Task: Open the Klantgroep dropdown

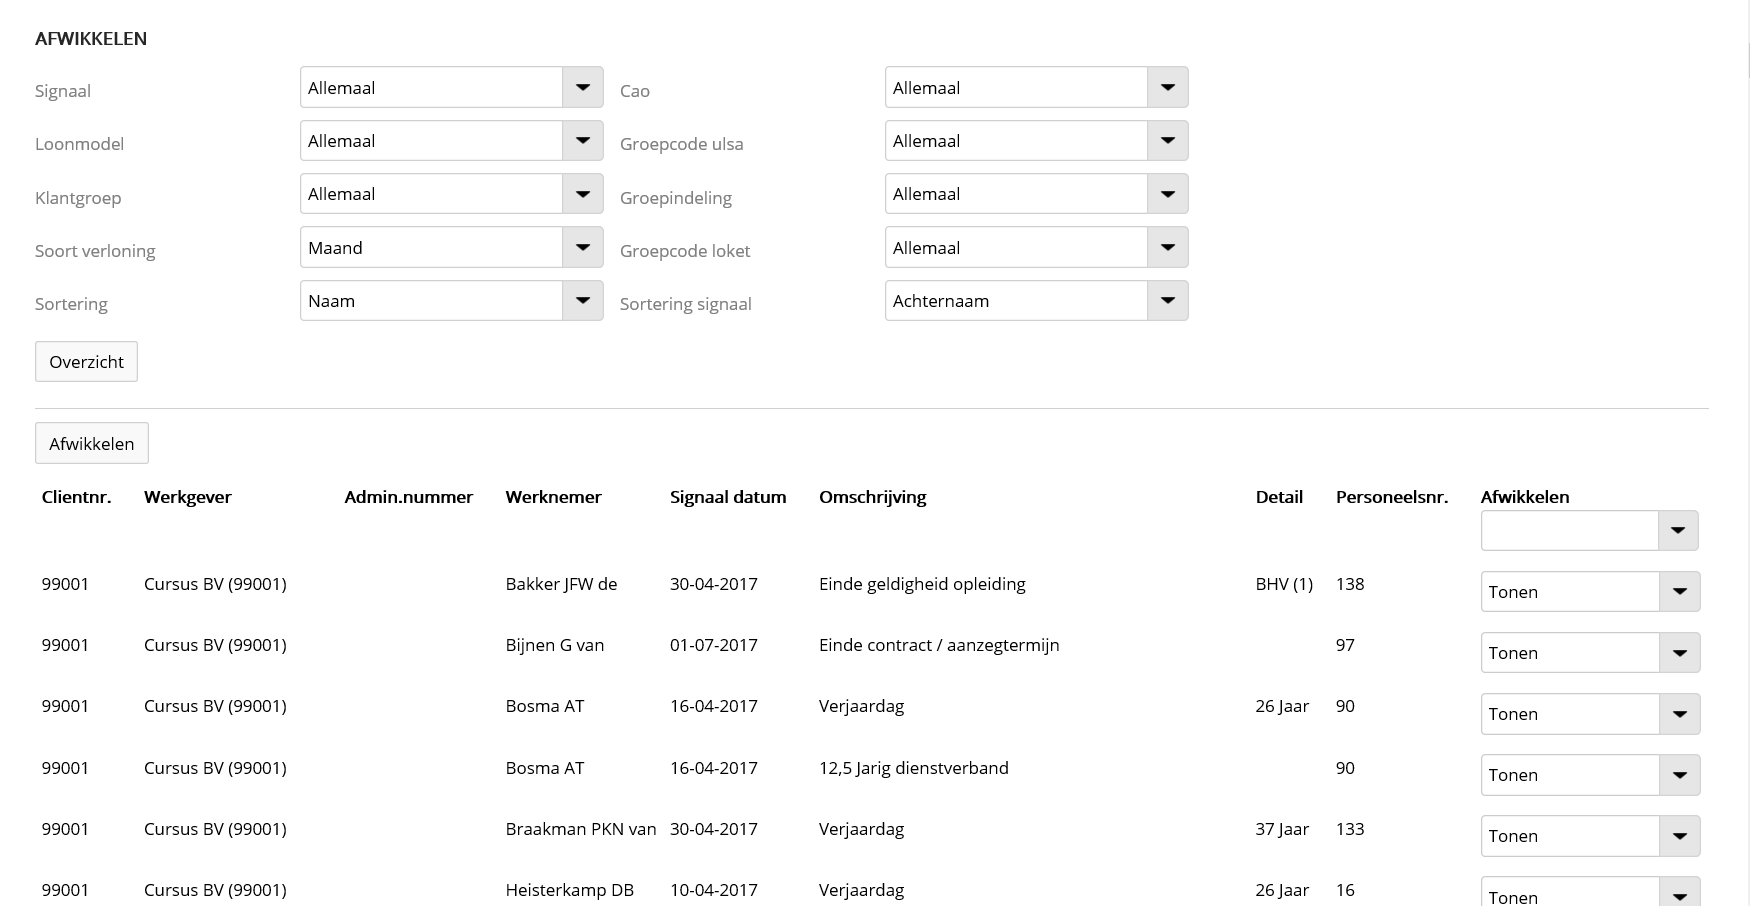Action: pyautogui.click(x=451, y=194)
